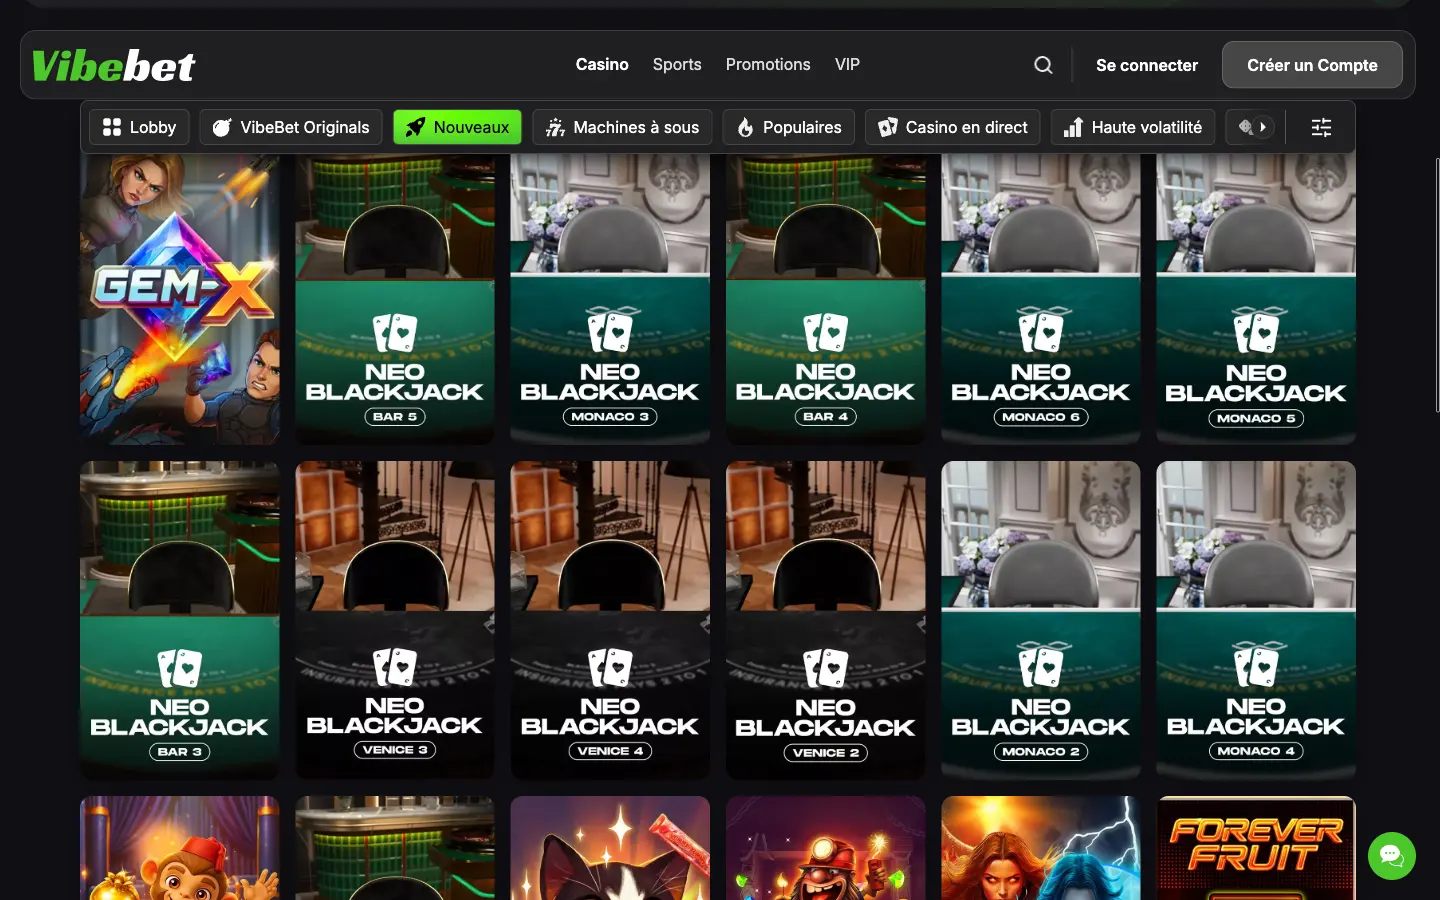The width and height of the screenshot is (1440, 900).
Task: Open the VIP page
Action: [x=847, y=64]
